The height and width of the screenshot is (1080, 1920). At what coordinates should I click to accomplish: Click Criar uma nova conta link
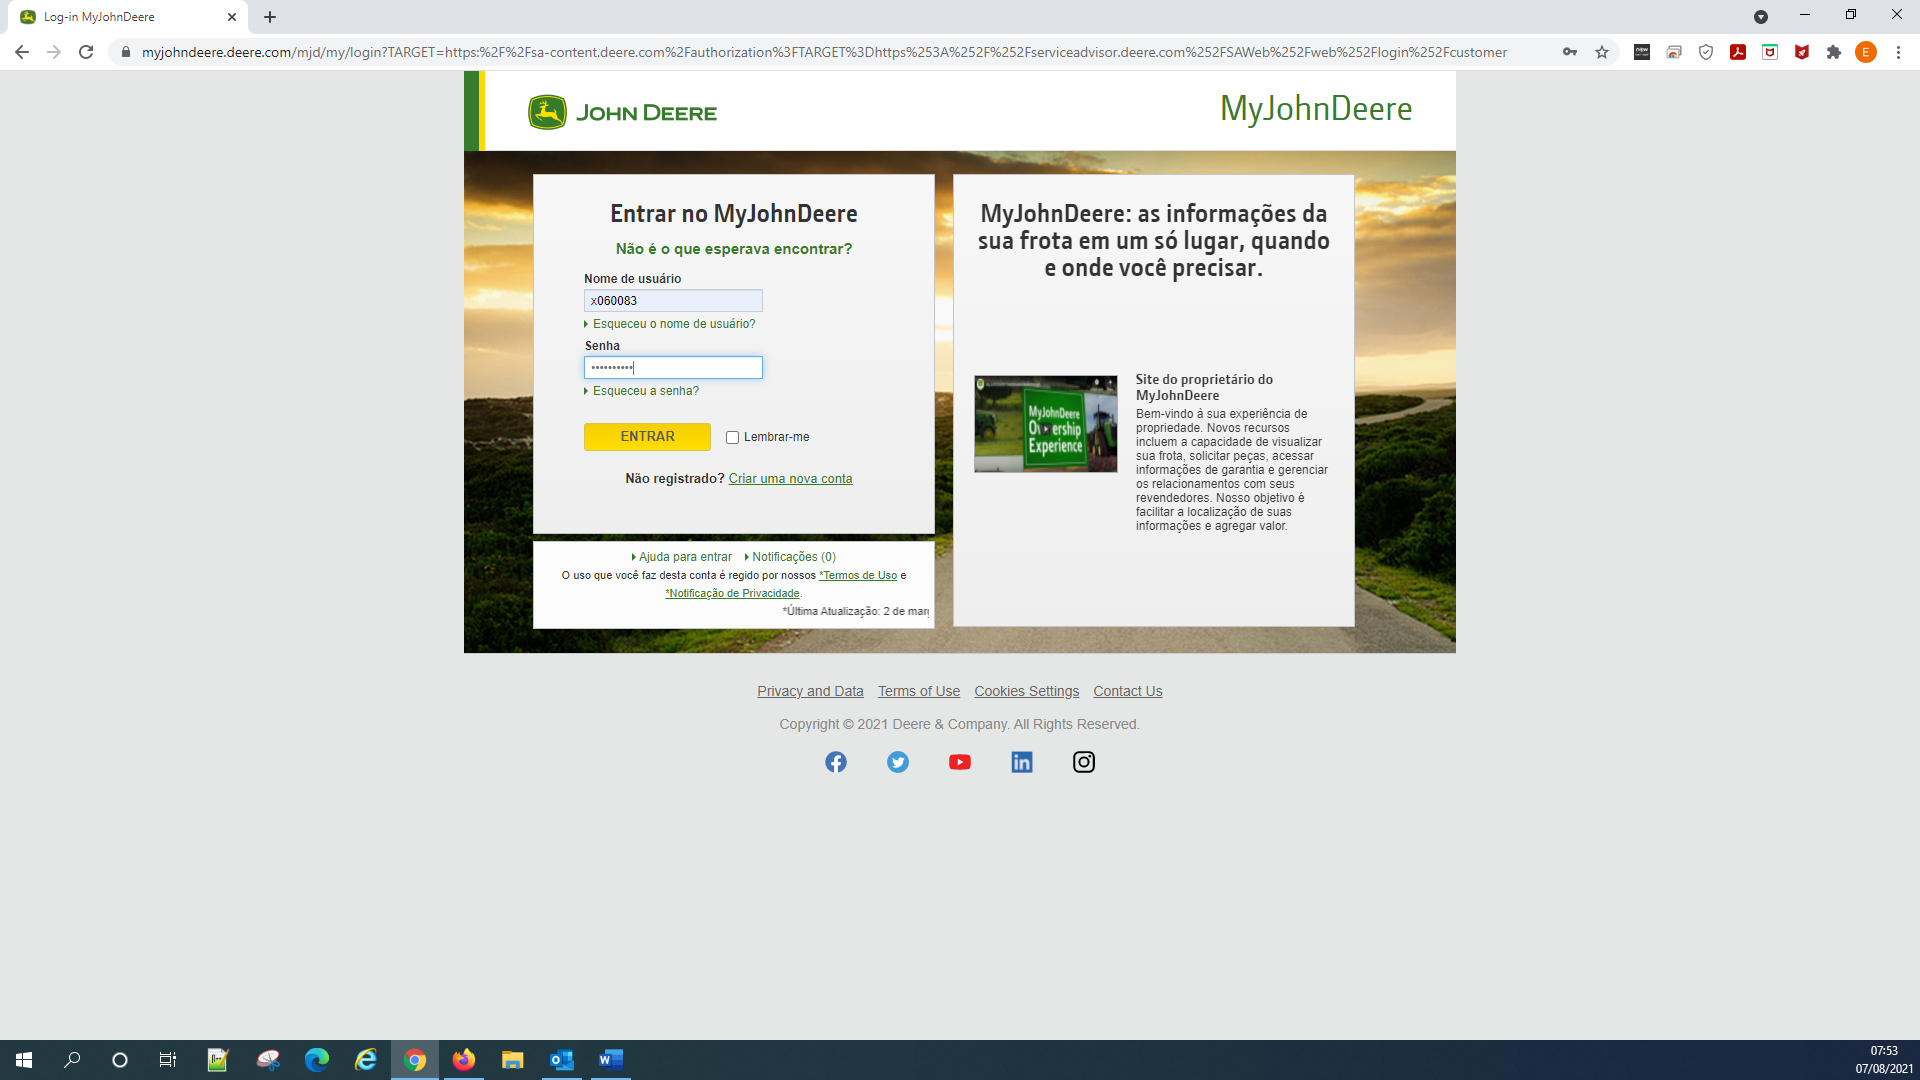coord(790,479)
